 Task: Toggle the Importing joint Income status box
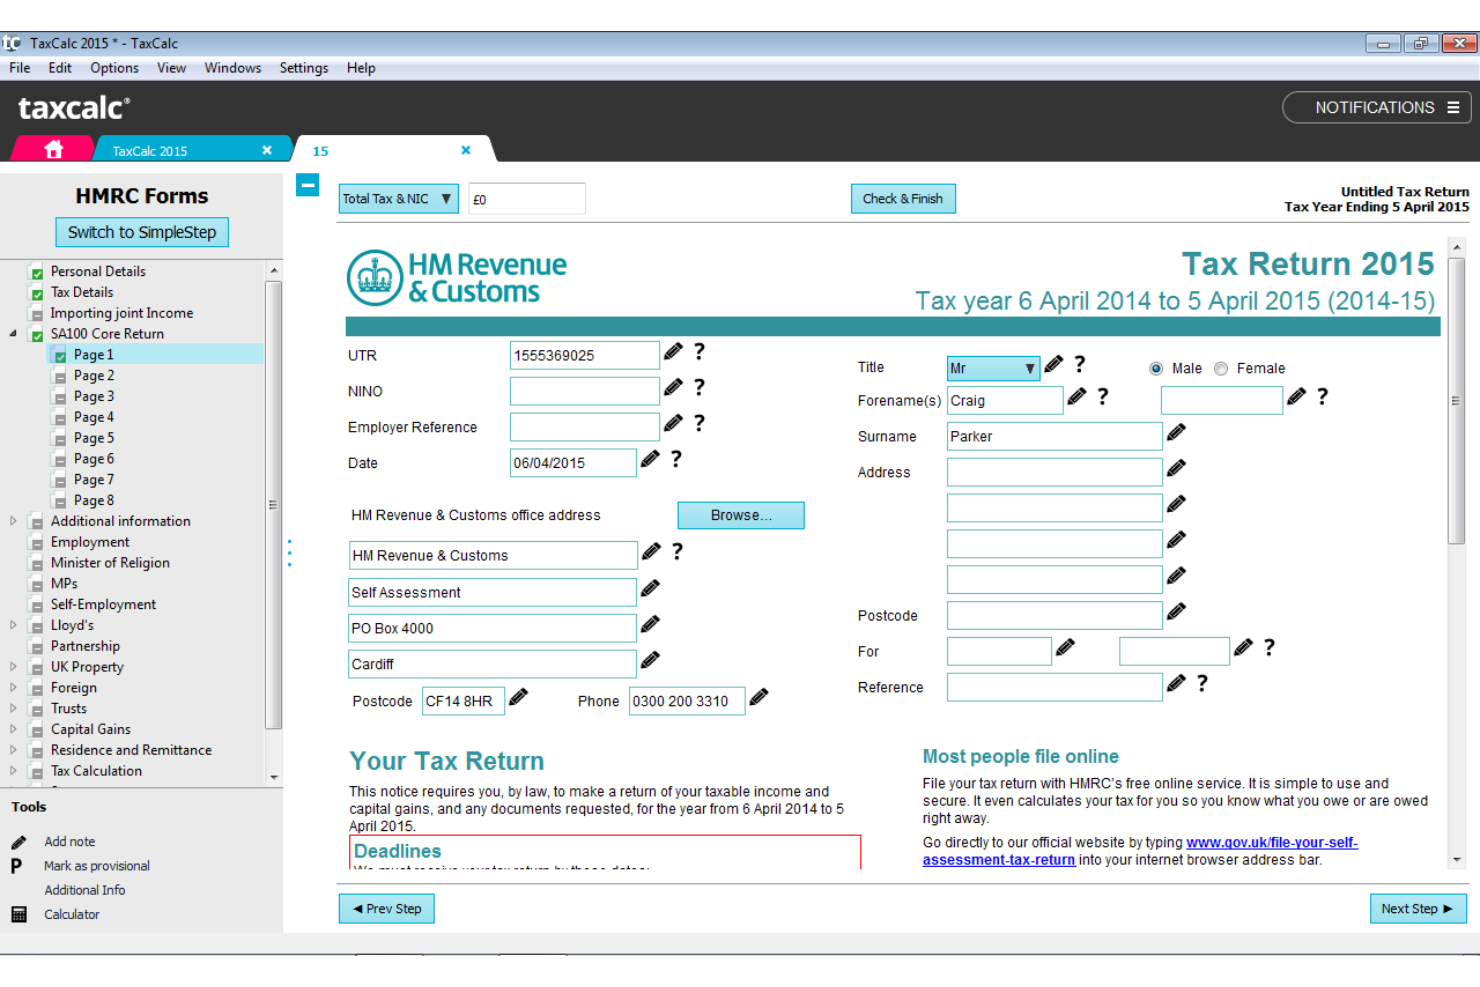point(37,314)
